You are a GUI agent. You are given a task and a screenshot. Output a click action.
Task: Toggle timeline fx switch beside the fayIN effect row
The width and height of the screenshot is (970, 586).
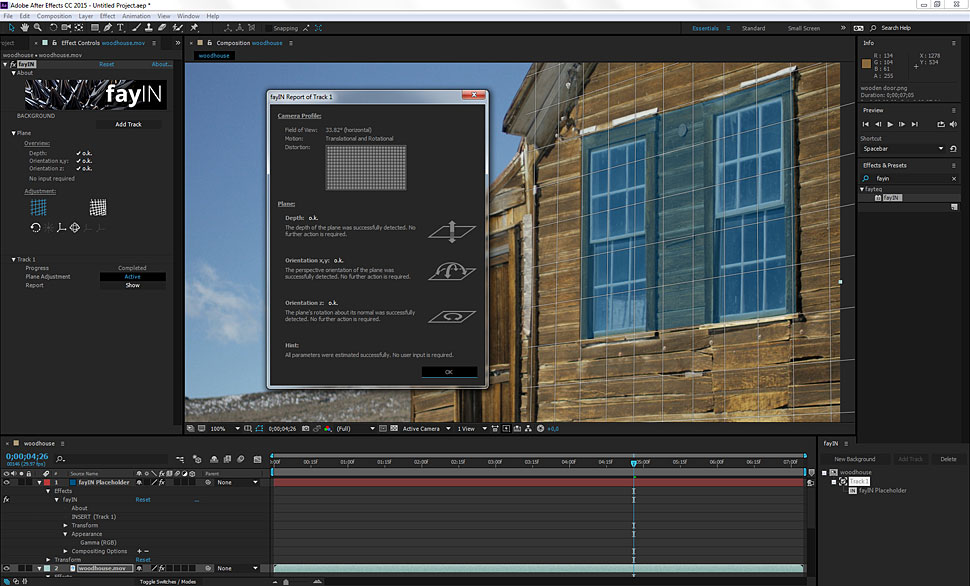[x=6, y=499]
